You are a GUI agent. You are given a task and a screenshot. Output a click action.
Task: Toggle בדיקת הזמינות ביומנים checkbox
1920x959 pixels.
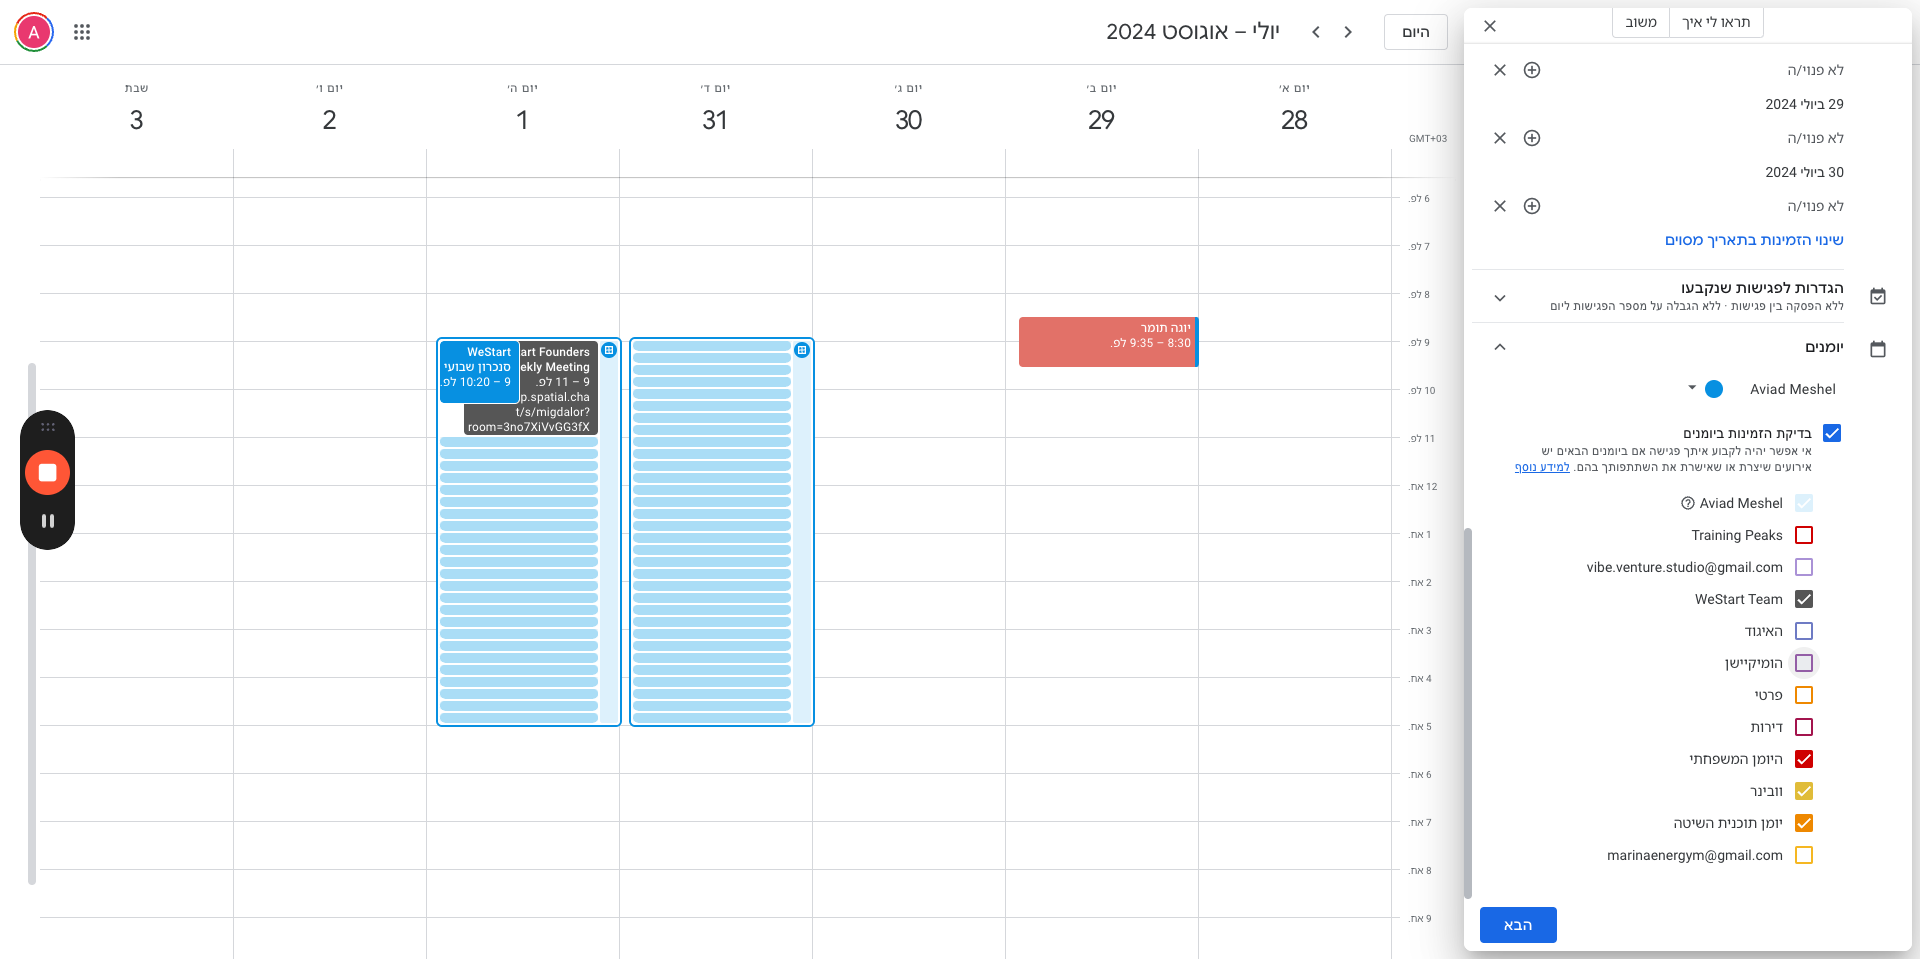(1832, 433)
